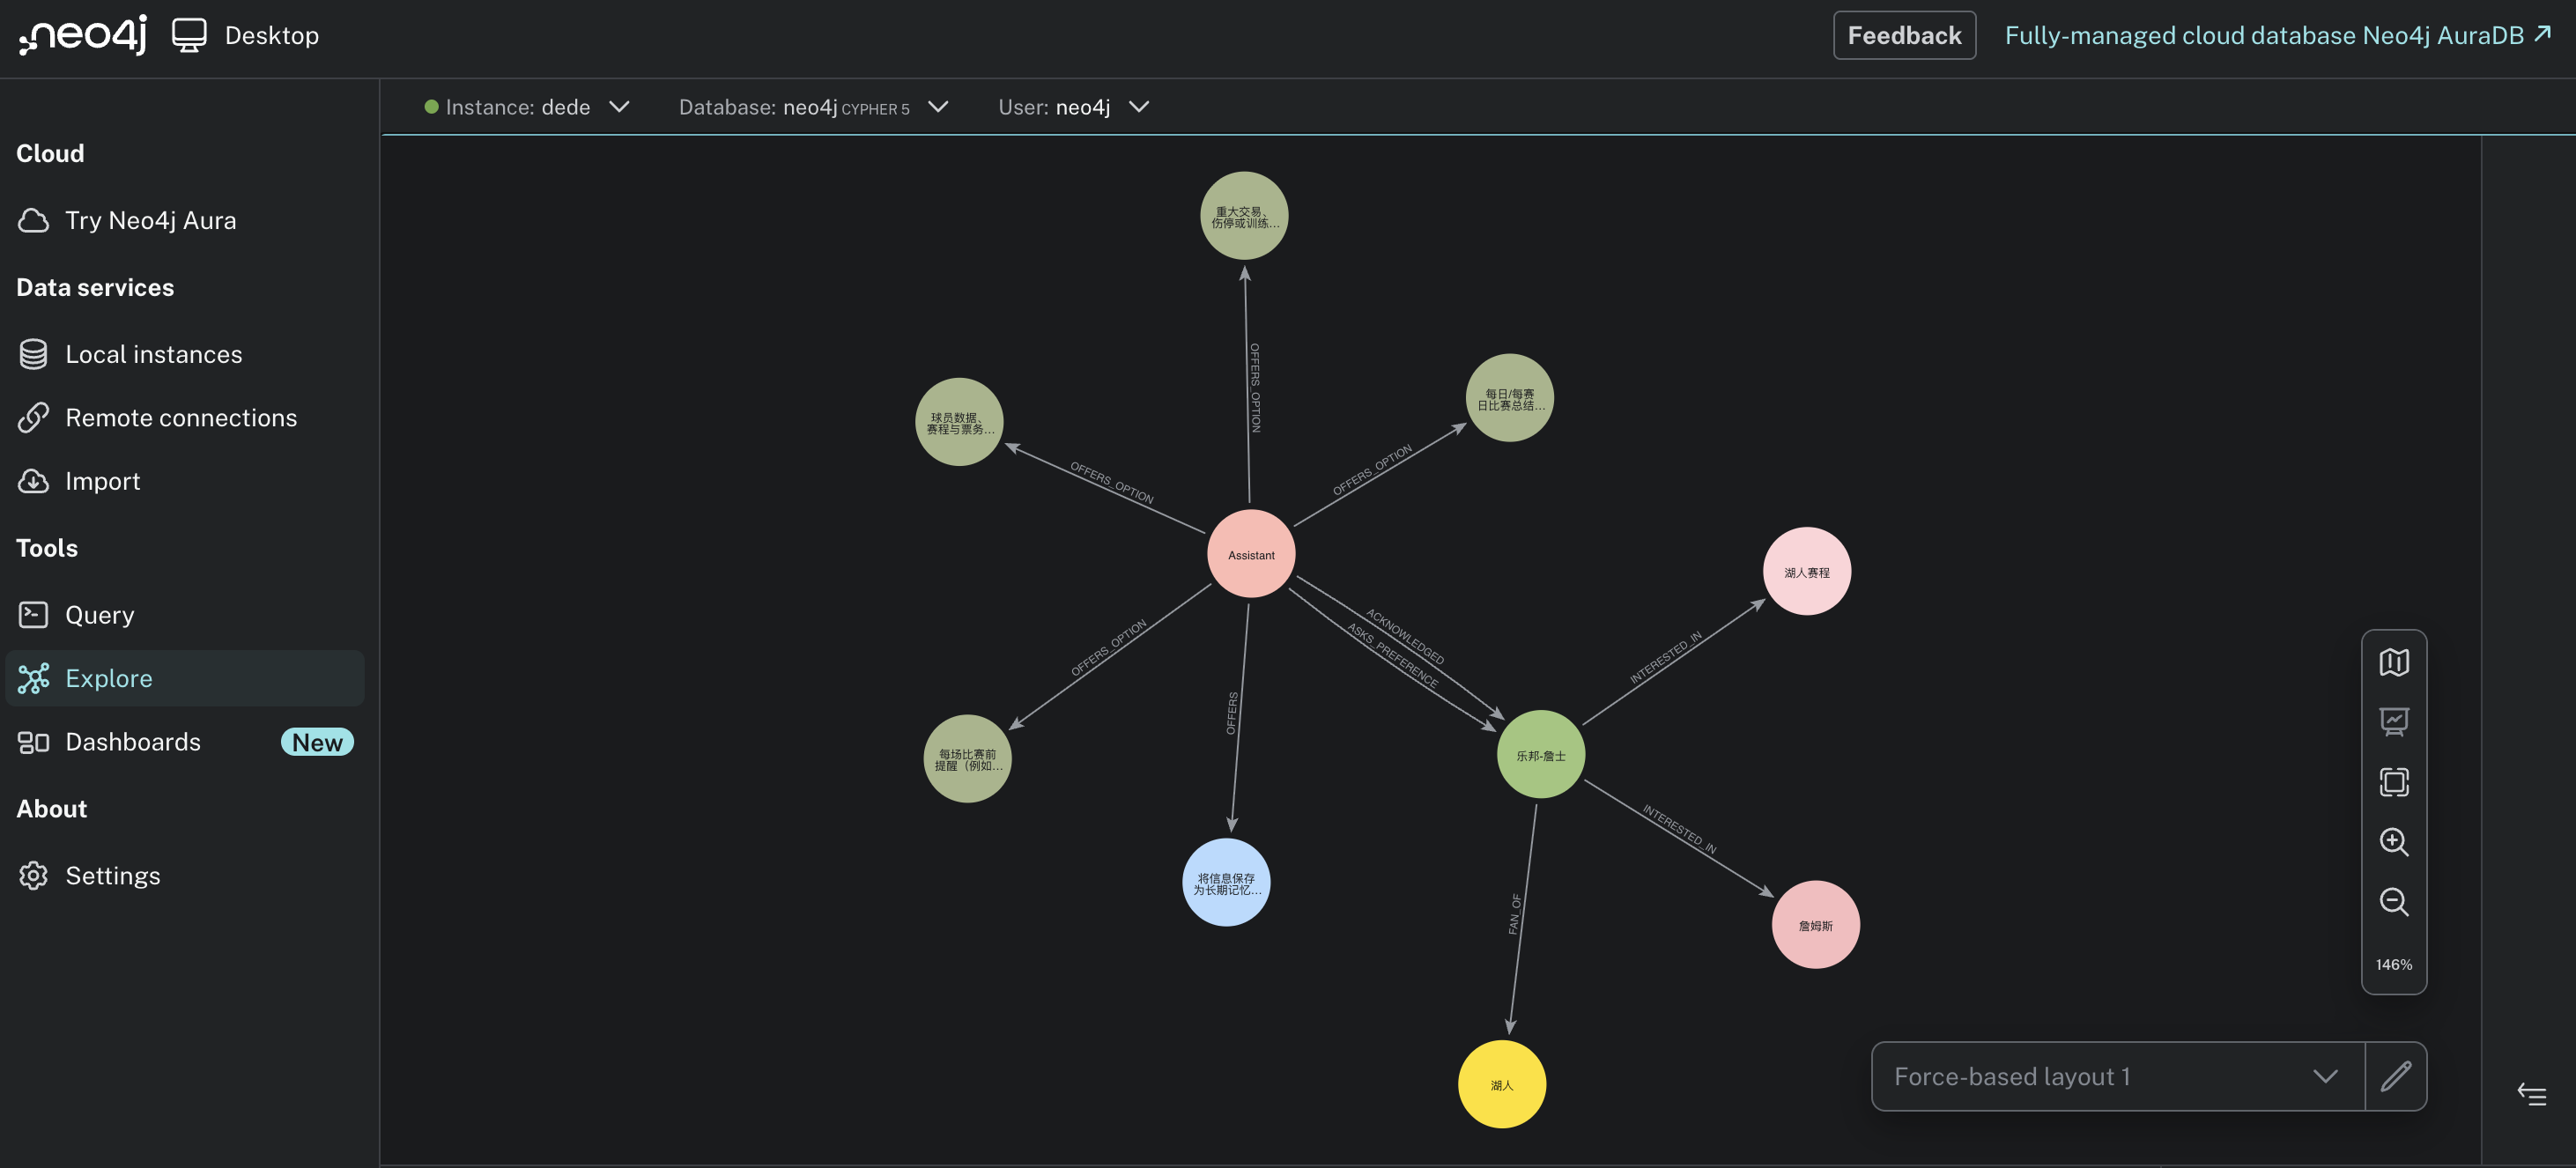Collapse the right side panel icon
Viewport: 2576px width, 1168px height.
(x=2531, y=1094)
